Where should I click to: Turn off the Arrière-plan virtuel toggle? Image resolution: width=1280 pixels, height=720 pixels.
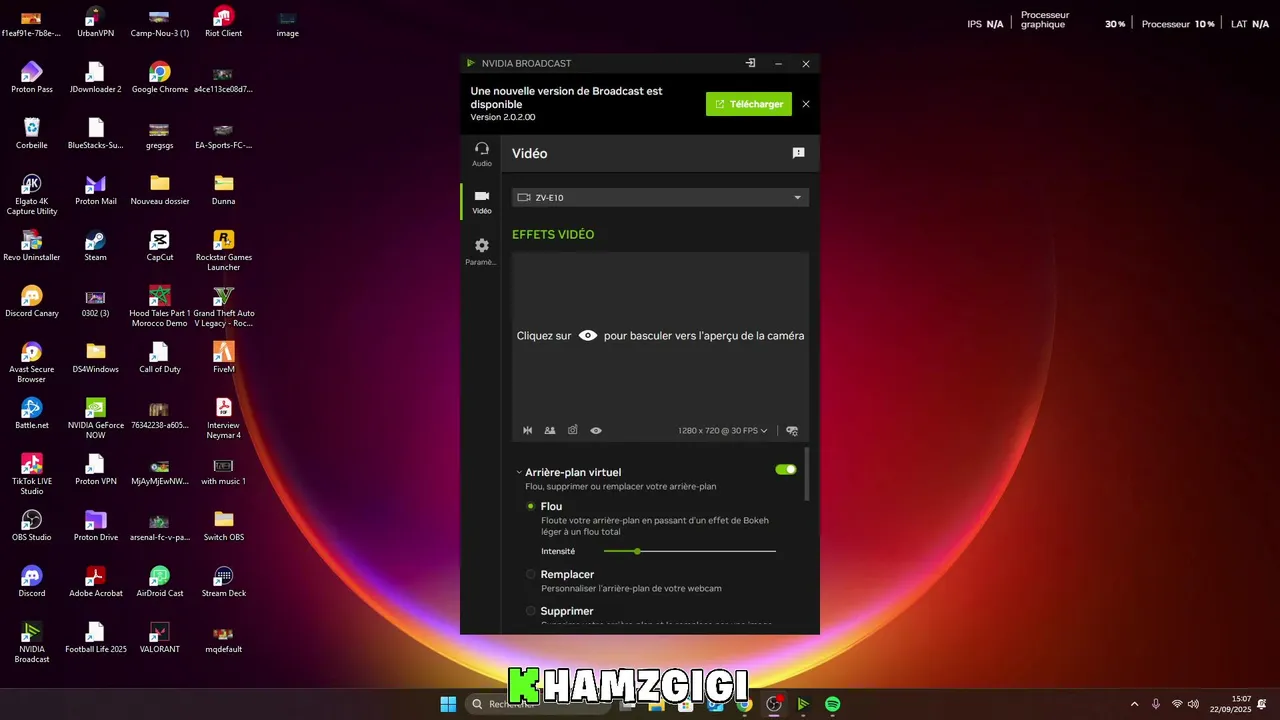786,469
